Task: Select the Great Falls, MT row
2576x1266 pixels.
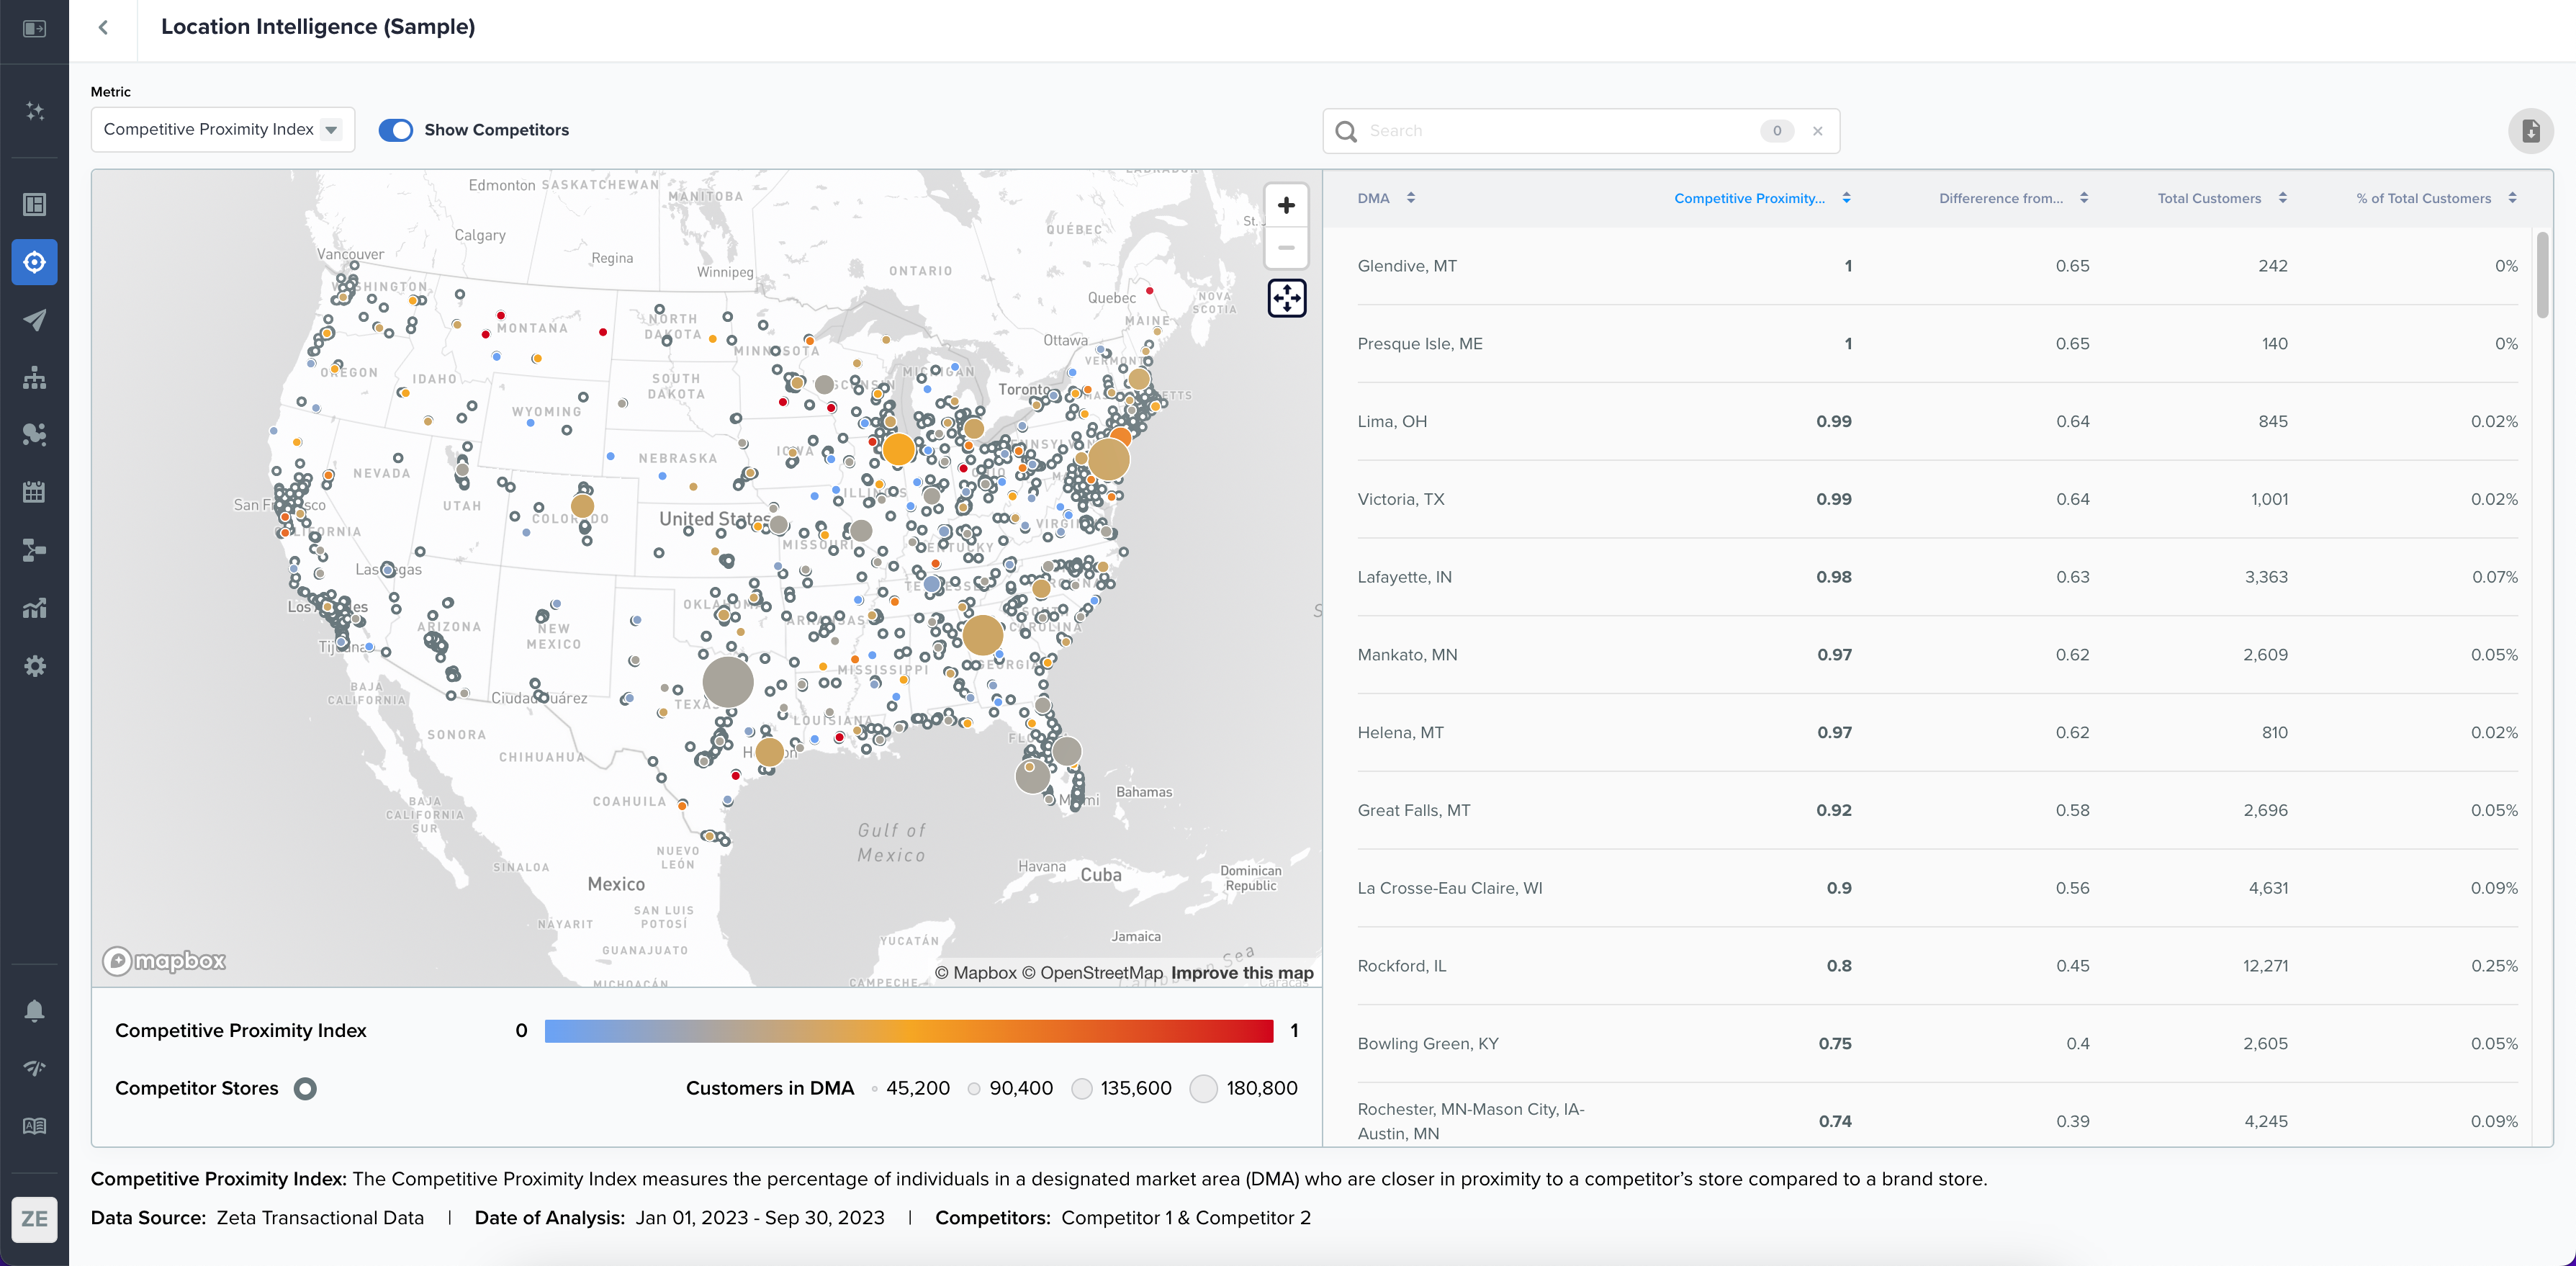Action: pos(1937,810)
